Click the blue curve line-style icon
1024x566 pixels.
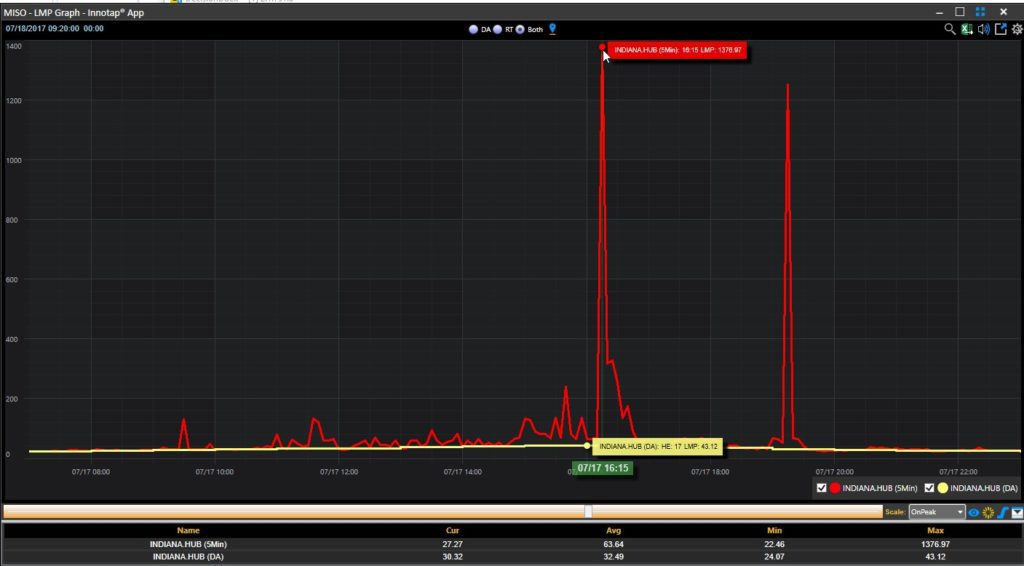pos(1003,512)
